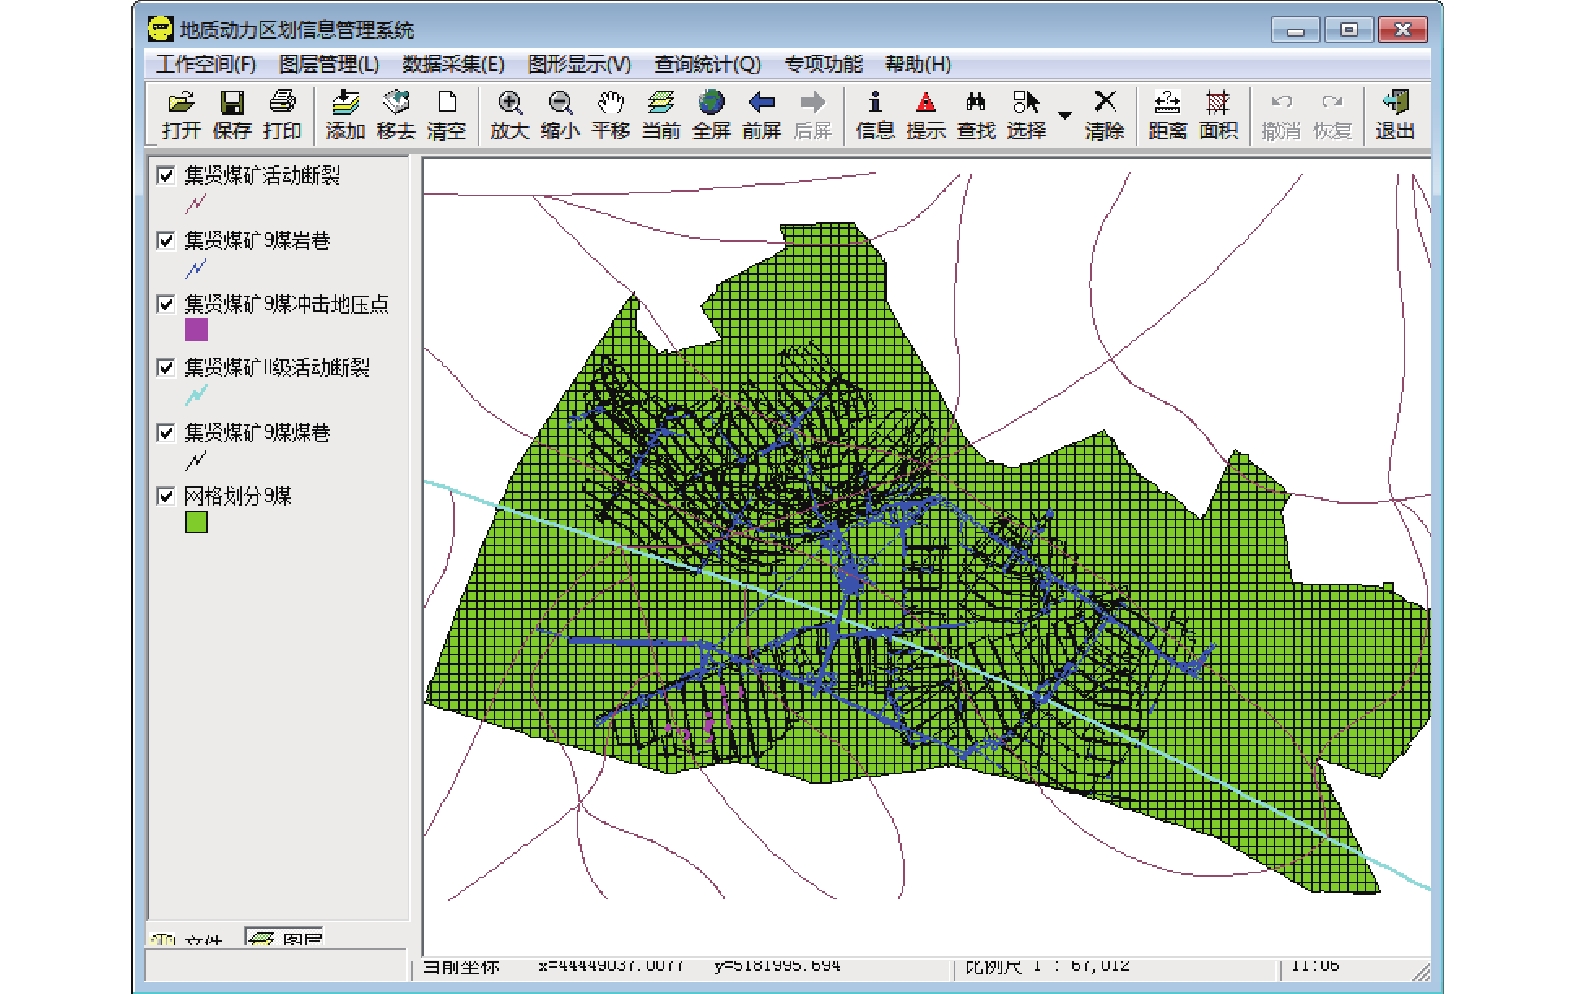Click the 退出 exit button

click(1394, 103)
